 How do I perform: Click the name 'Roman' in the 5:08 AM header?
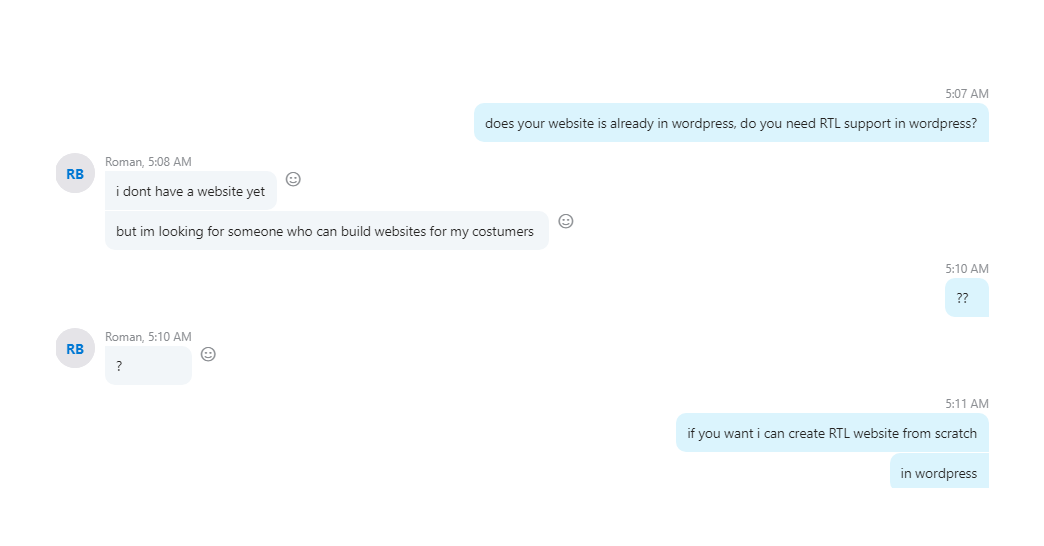click(124, 162)
